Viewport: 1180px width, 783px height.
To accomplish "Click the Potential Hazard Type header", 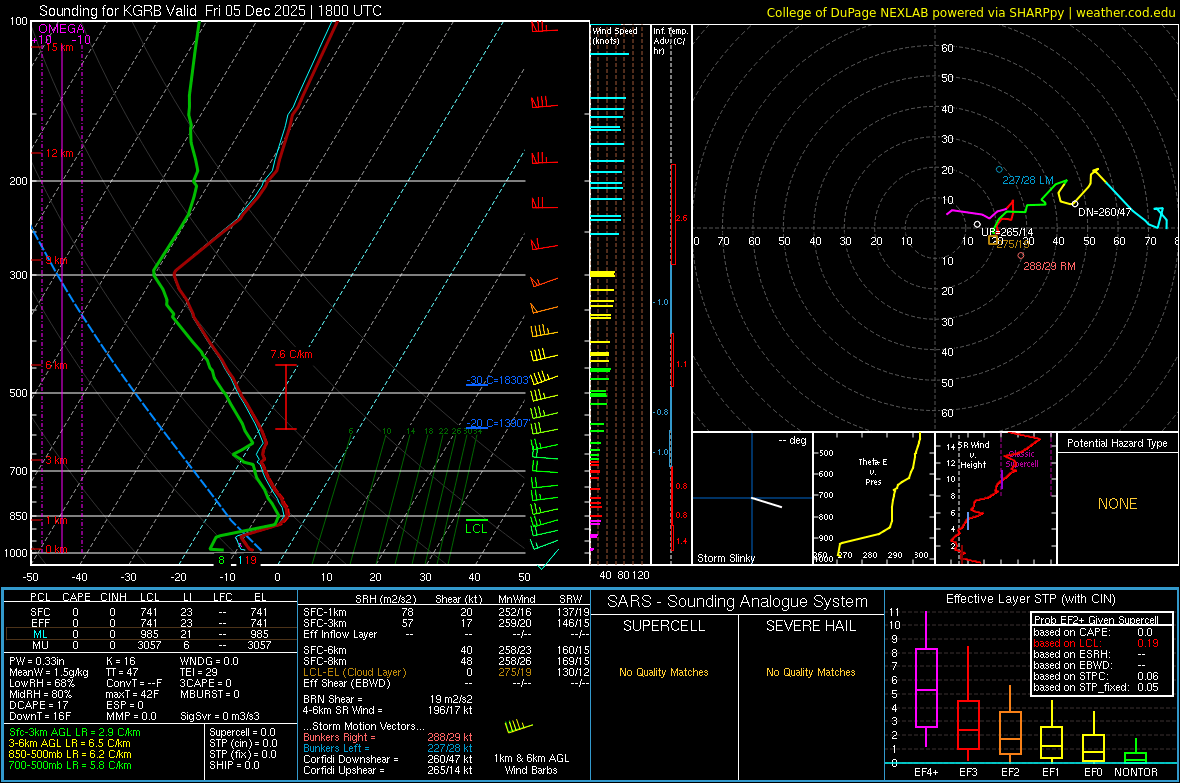I will click(1117, 443).
